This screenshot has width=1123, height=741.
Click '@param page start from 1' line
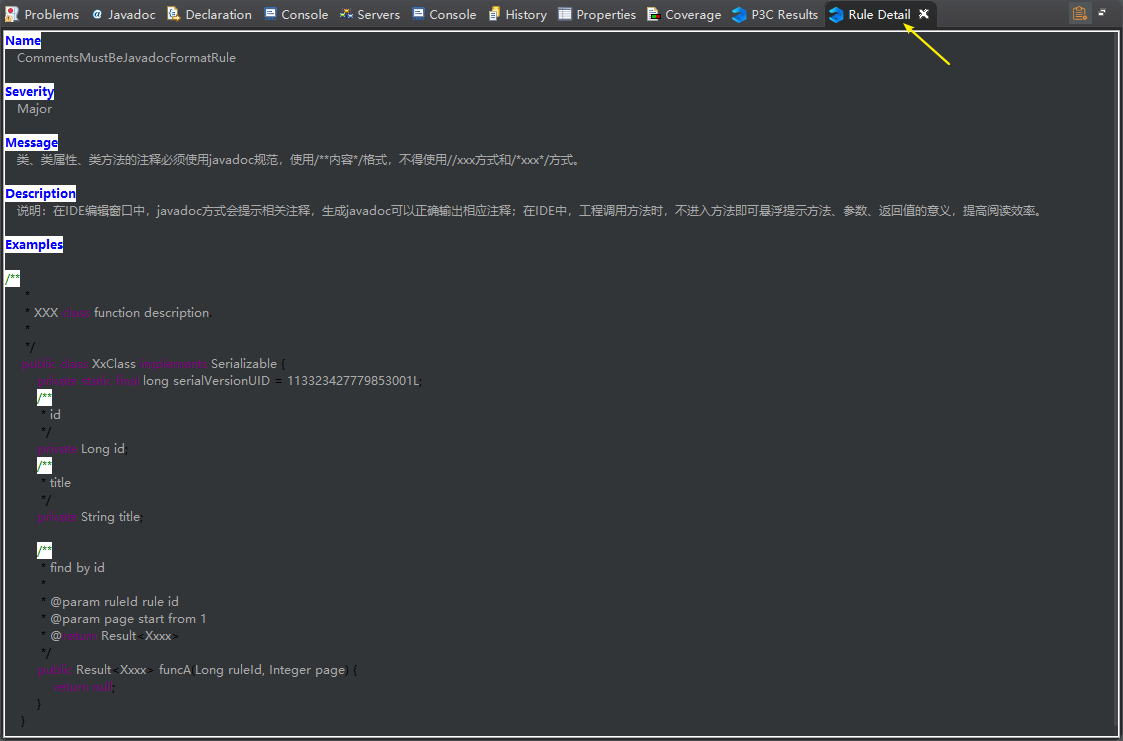[x=124, y=619]
